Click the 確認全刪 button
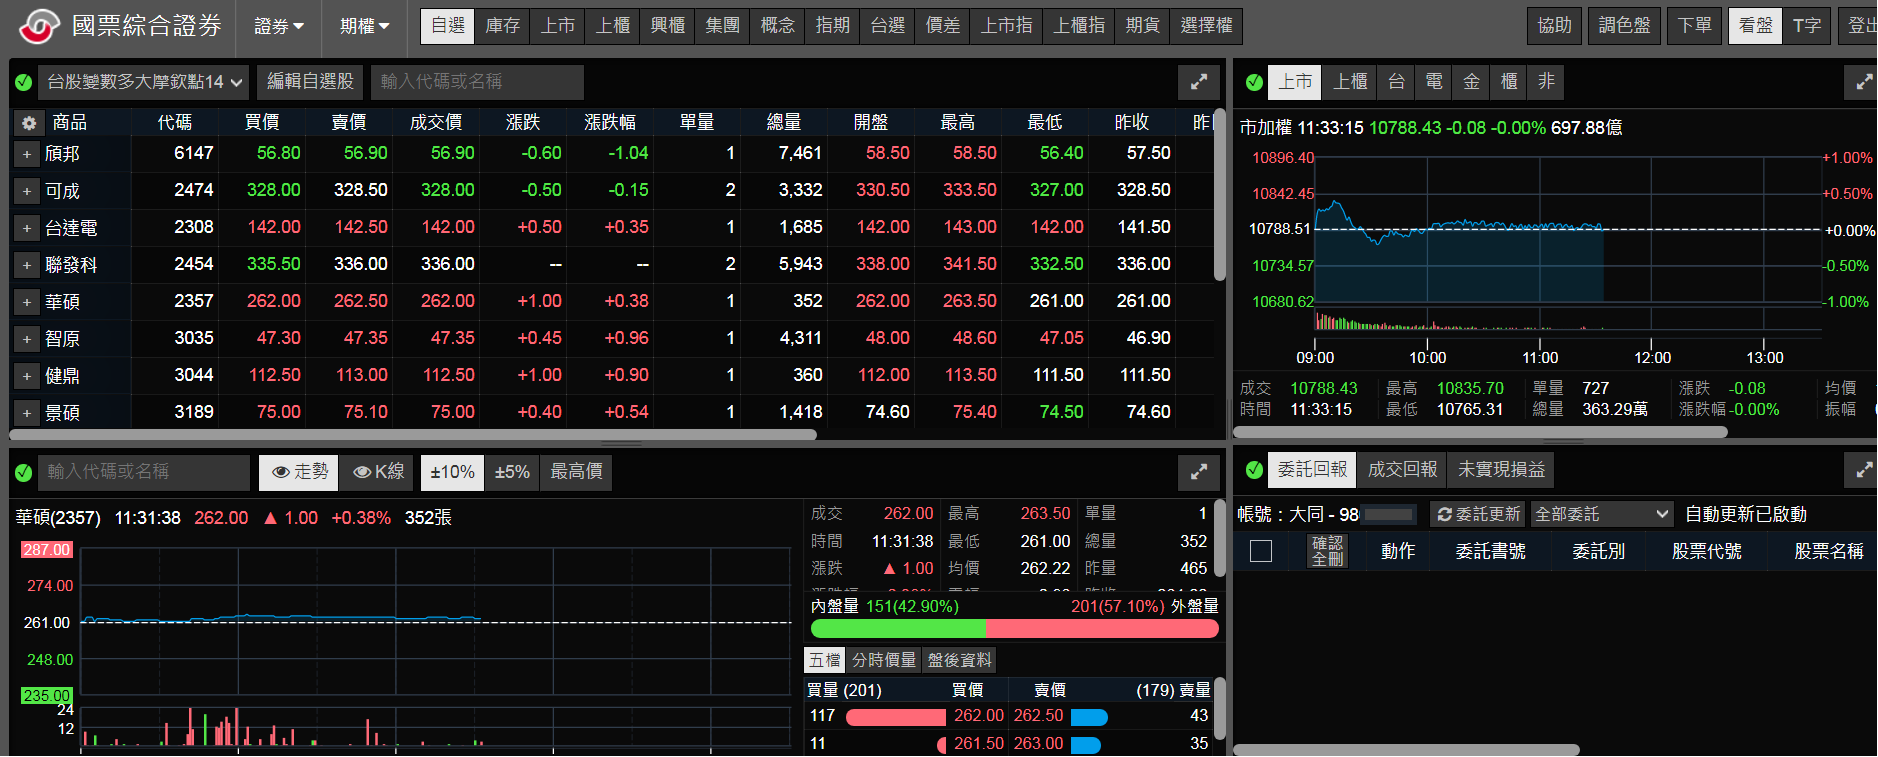This screenshot has width=1878, height=757. [x=1327, y=551]
